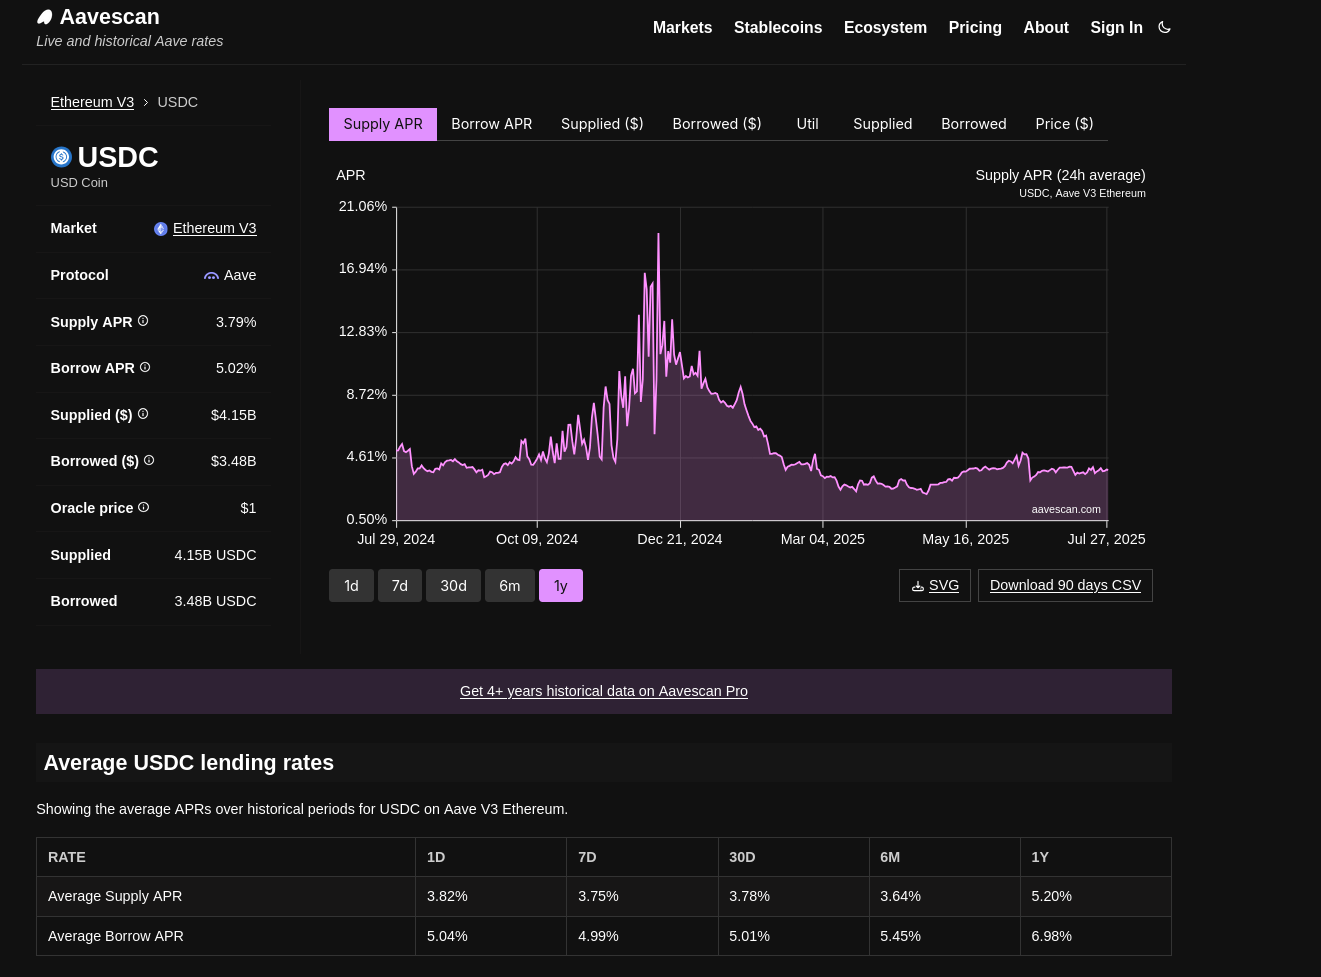Download 90 days CSV

[x=1065, y=586]
